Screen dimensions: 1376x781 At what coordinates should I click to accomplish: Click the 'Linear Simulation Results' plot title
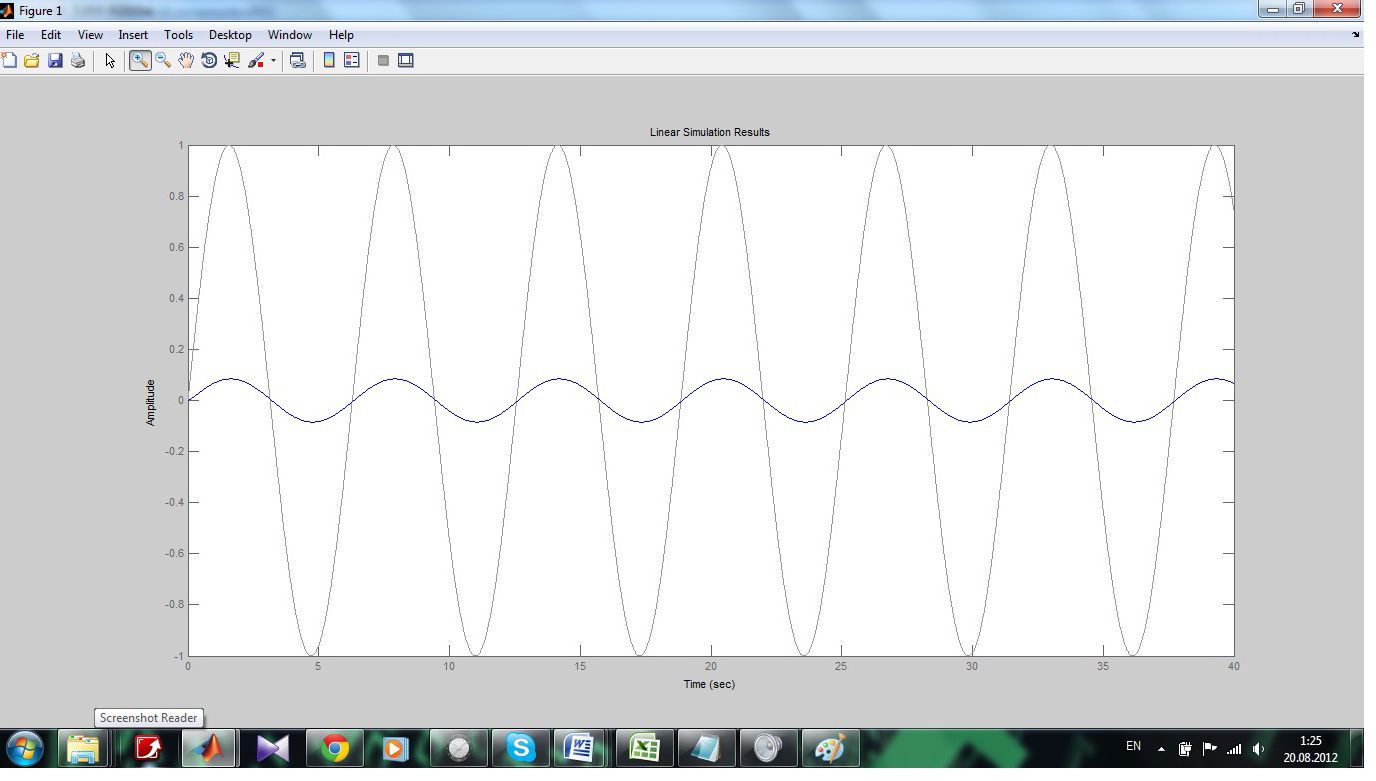(x=710, y=132)
